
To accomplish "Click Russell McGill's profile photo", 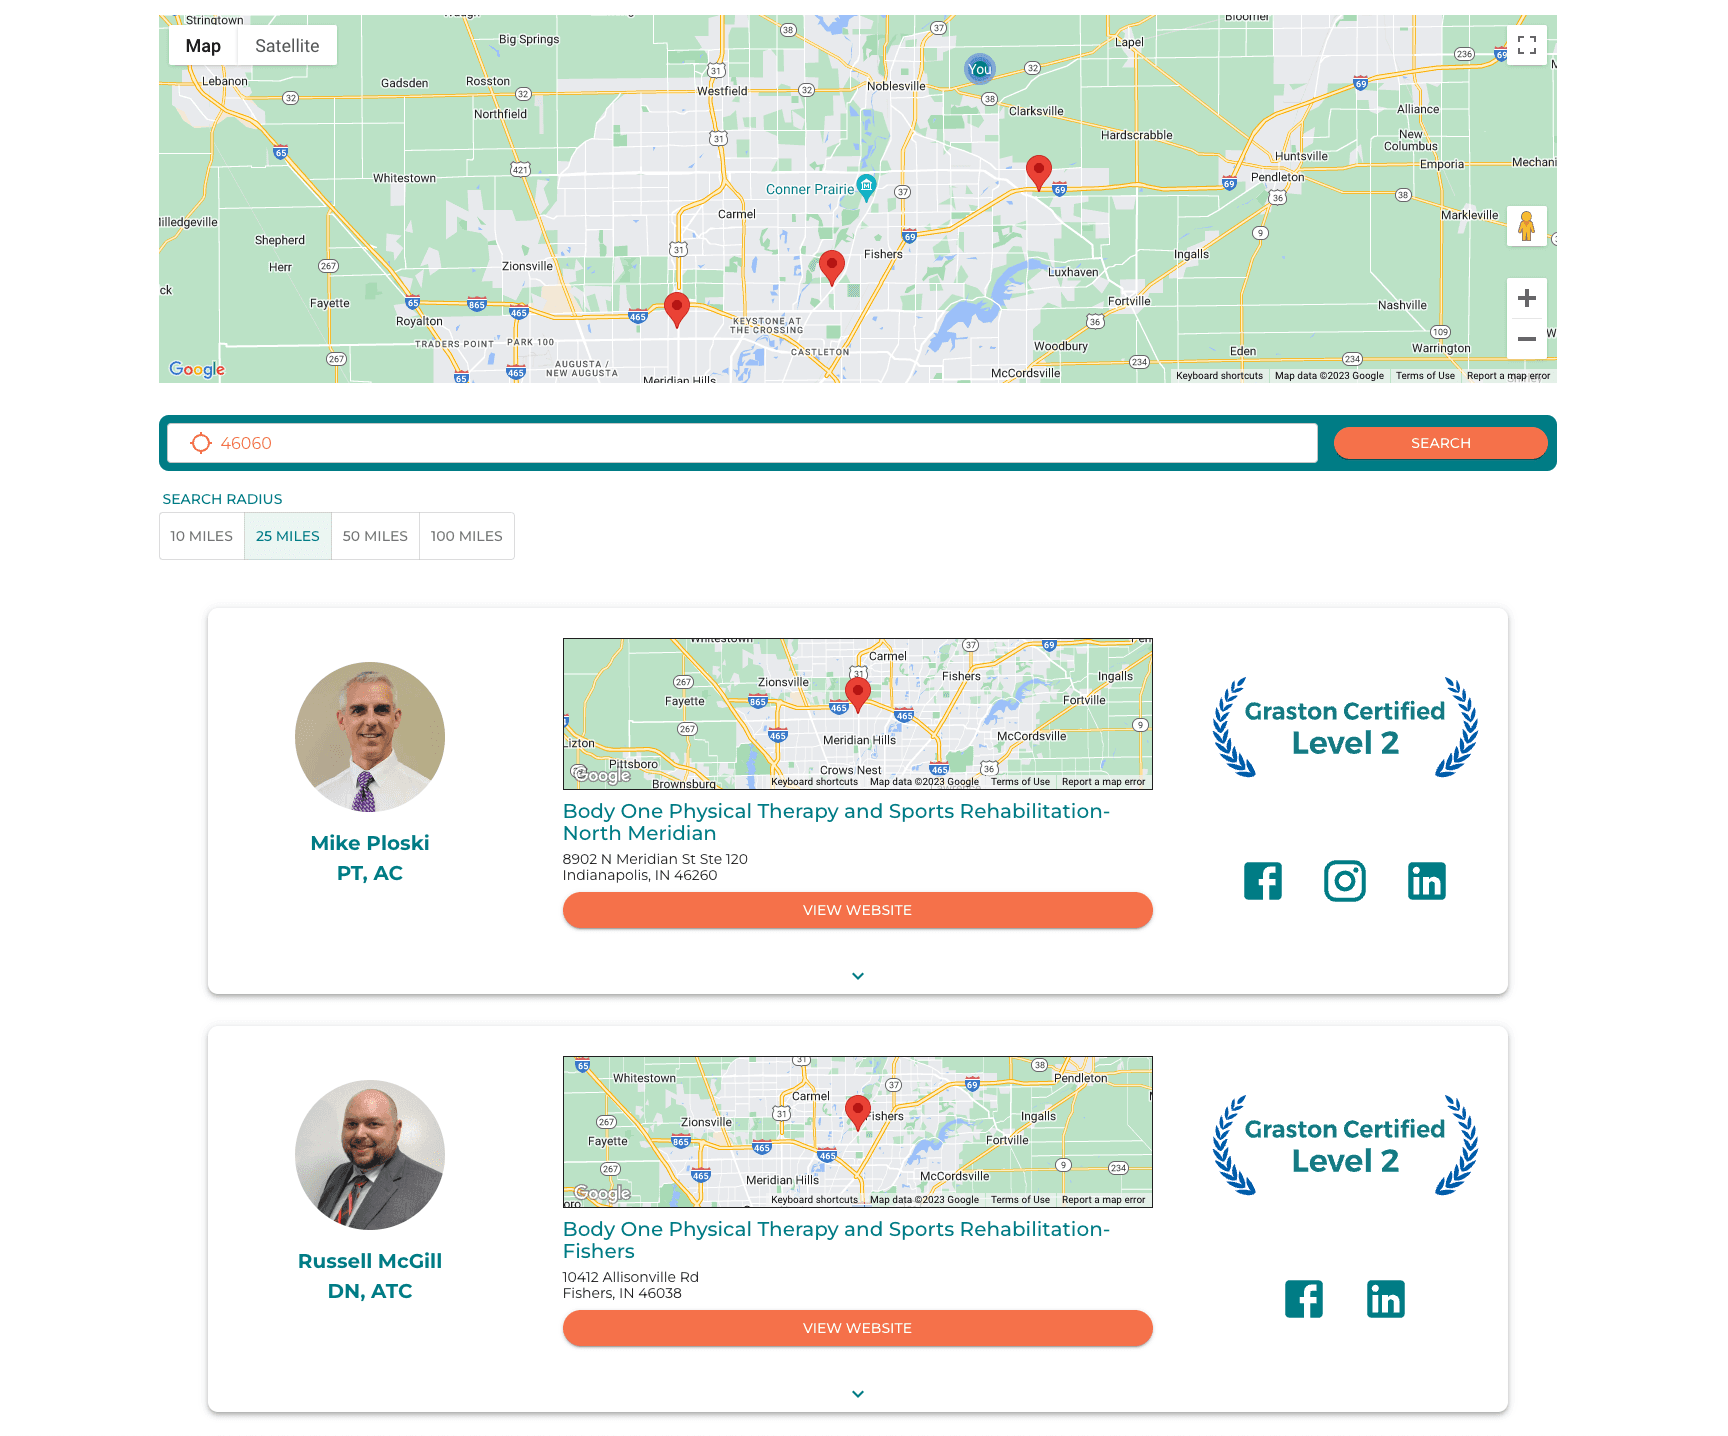I will tap(370, 1155).
